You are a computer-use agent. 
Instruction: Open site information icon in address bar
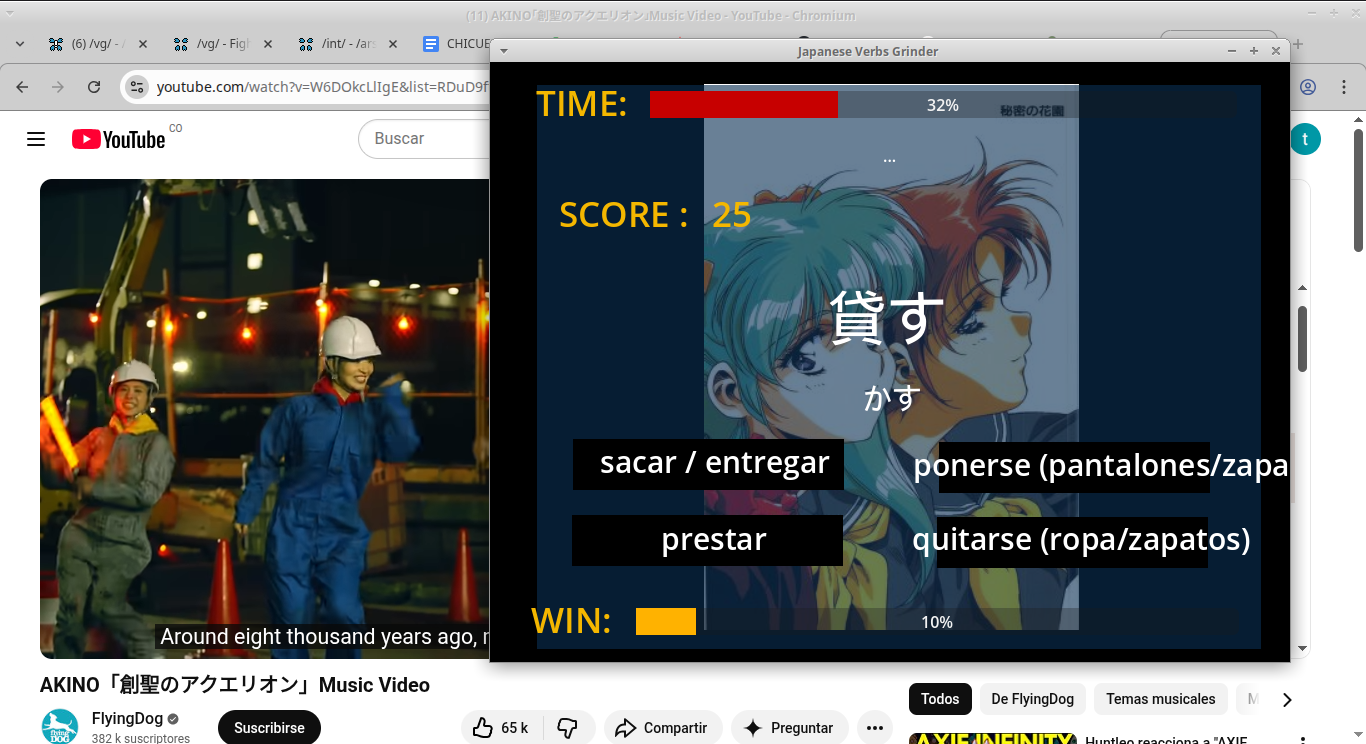coord(137,87)
